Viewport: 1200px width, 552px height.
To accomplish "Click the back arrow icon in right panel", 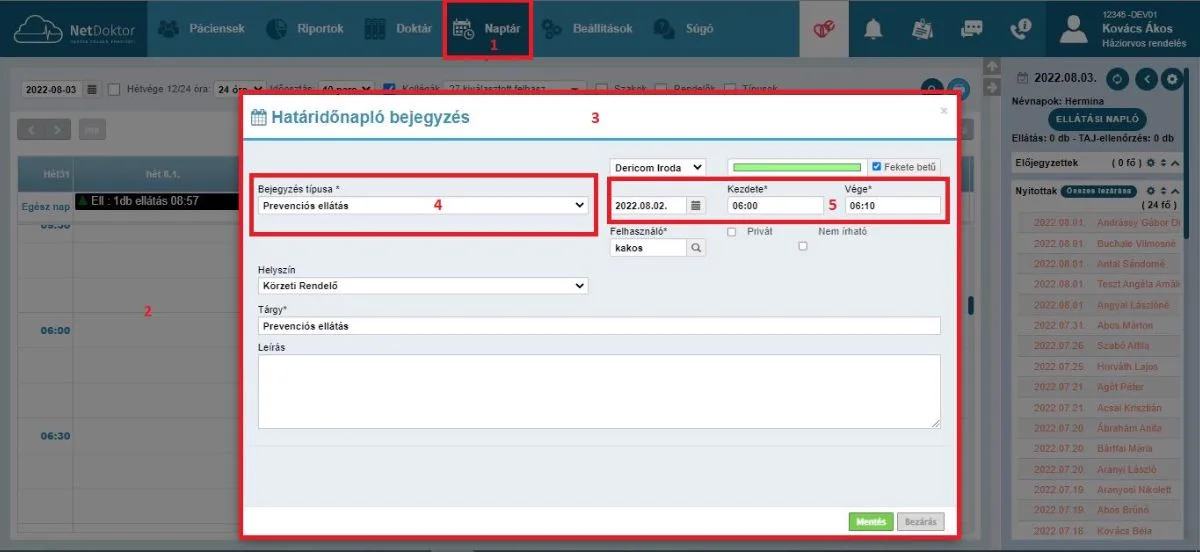I will 1148,78.
